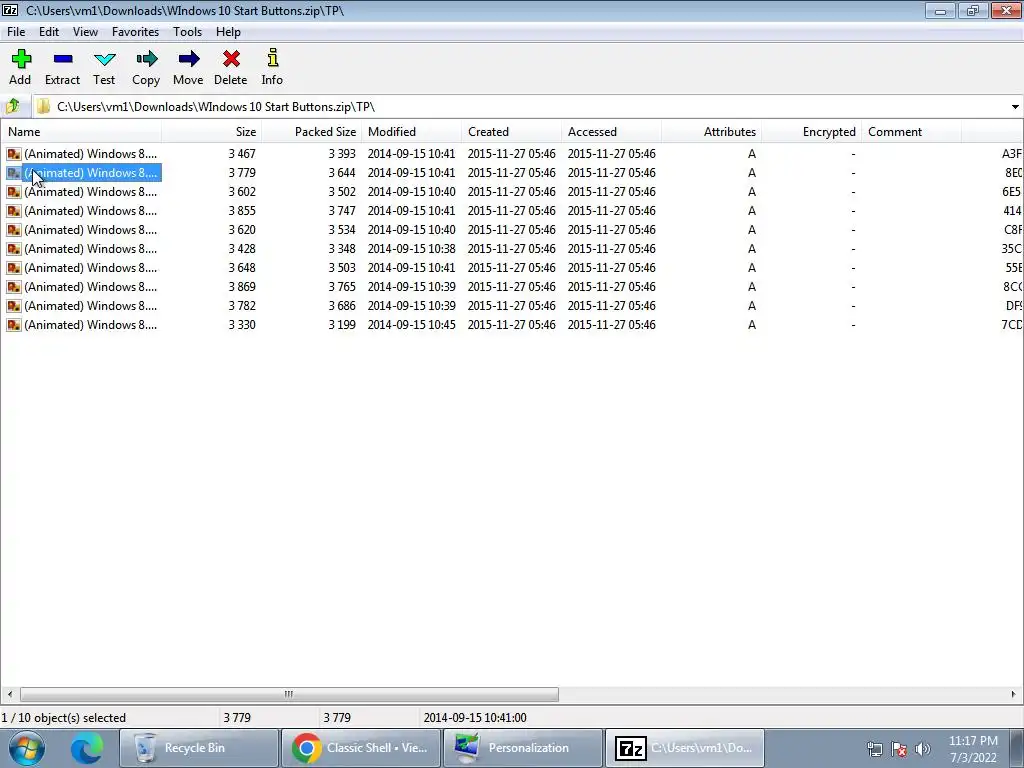Click packed size value 3 686
The image size is (1024, 768).
pyautogui.click(x=342, y=306)
